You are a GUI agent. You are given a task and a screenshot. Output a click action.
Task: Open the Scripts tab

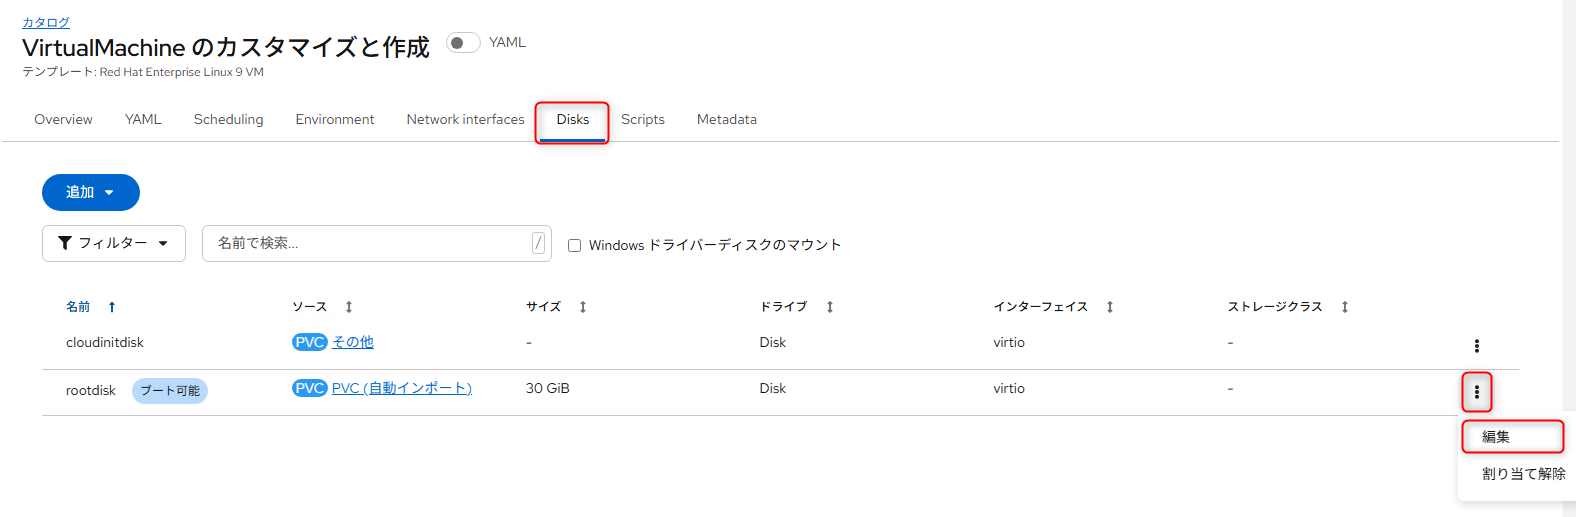point(643,119)
